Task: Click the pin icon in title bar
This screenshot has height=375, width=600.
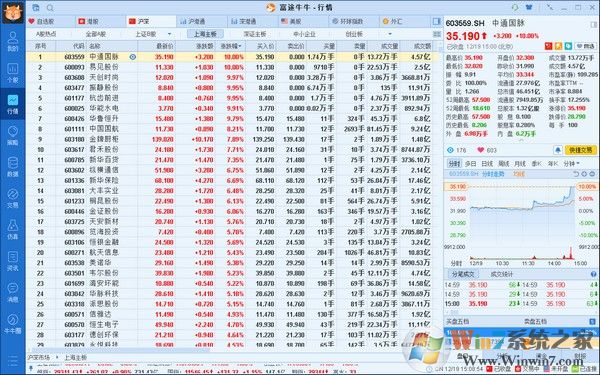Action: coord(550,7)
